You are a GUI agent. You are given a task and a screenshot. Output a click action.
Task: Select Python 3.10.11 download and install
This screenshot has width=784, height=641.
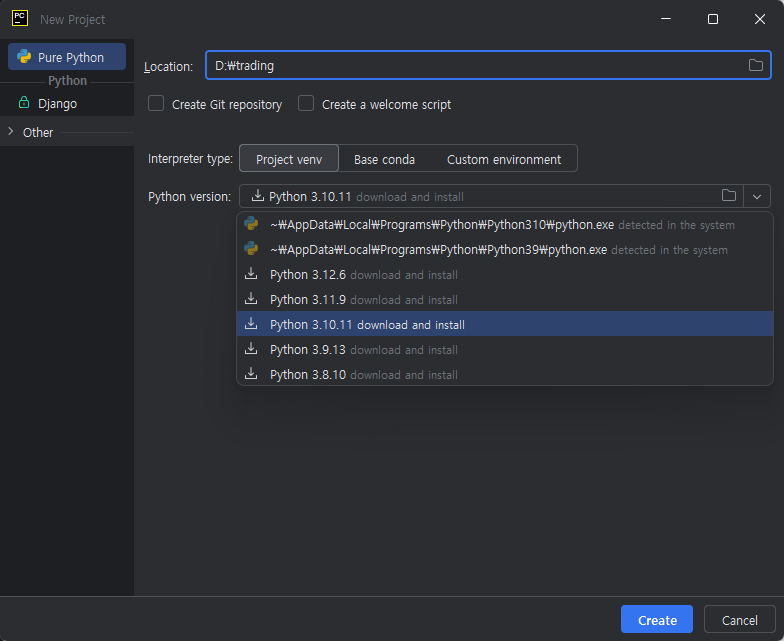click(x=505, y=324)
